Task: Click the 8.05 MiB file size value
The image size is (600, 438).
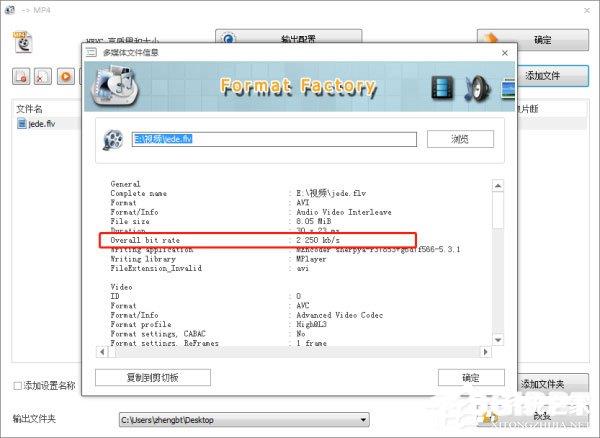Action: [313, 221]
